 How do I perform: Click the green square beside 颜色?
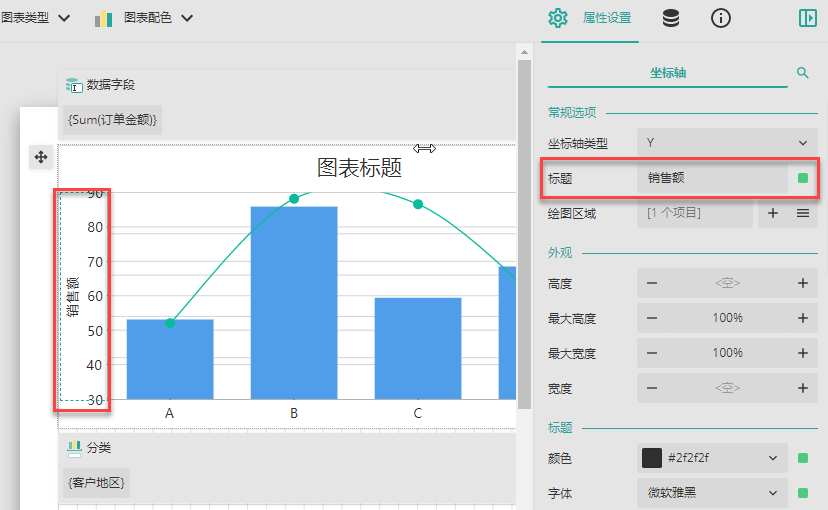click(x=803, y=458)
